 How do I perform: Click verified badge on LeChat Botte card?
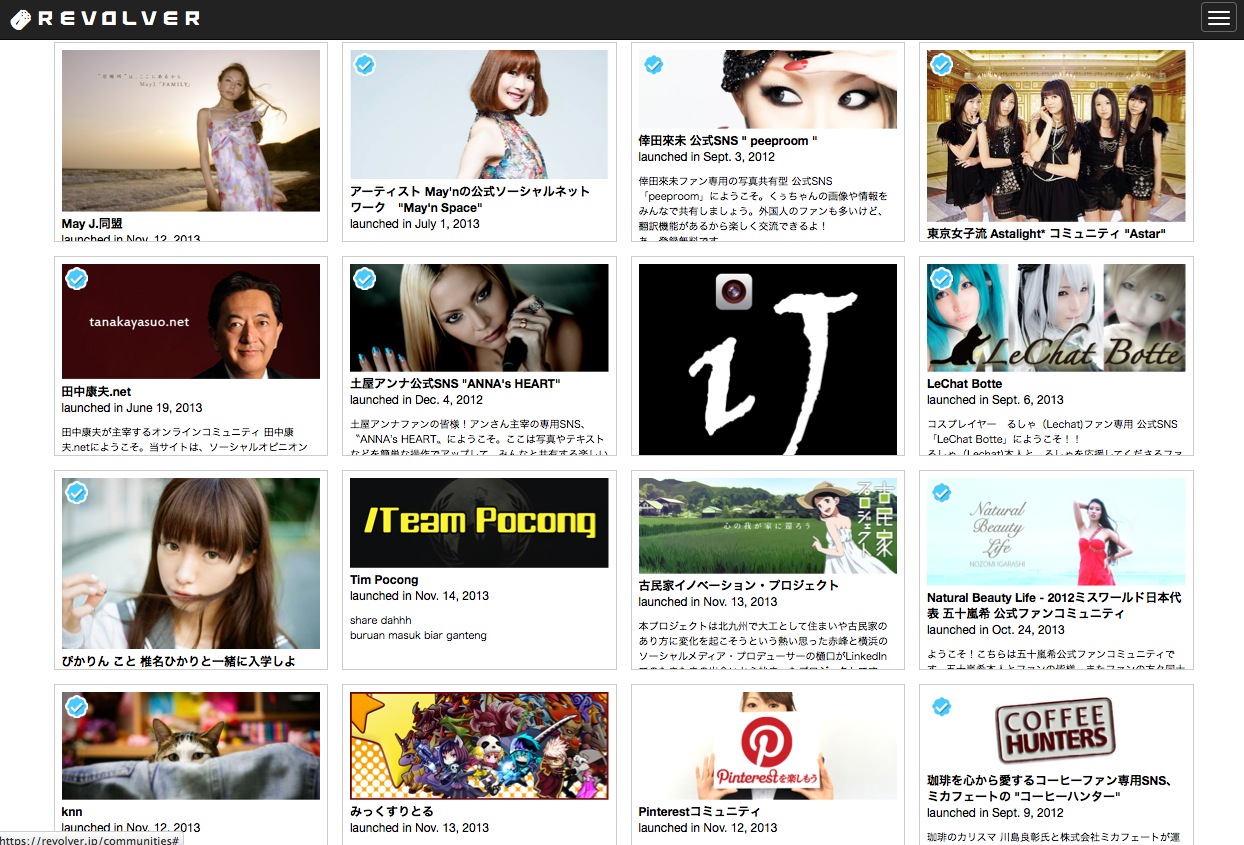(x=941, y=278)
